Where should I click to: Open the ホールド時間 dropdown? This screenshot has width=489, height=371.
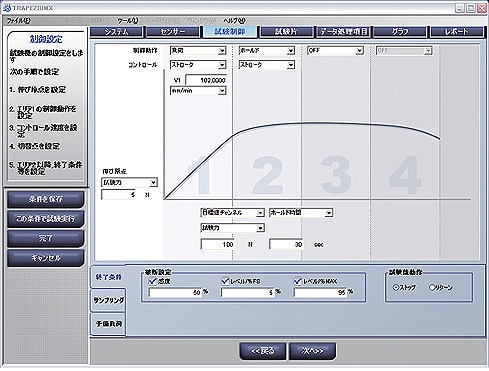click(301, 213)
